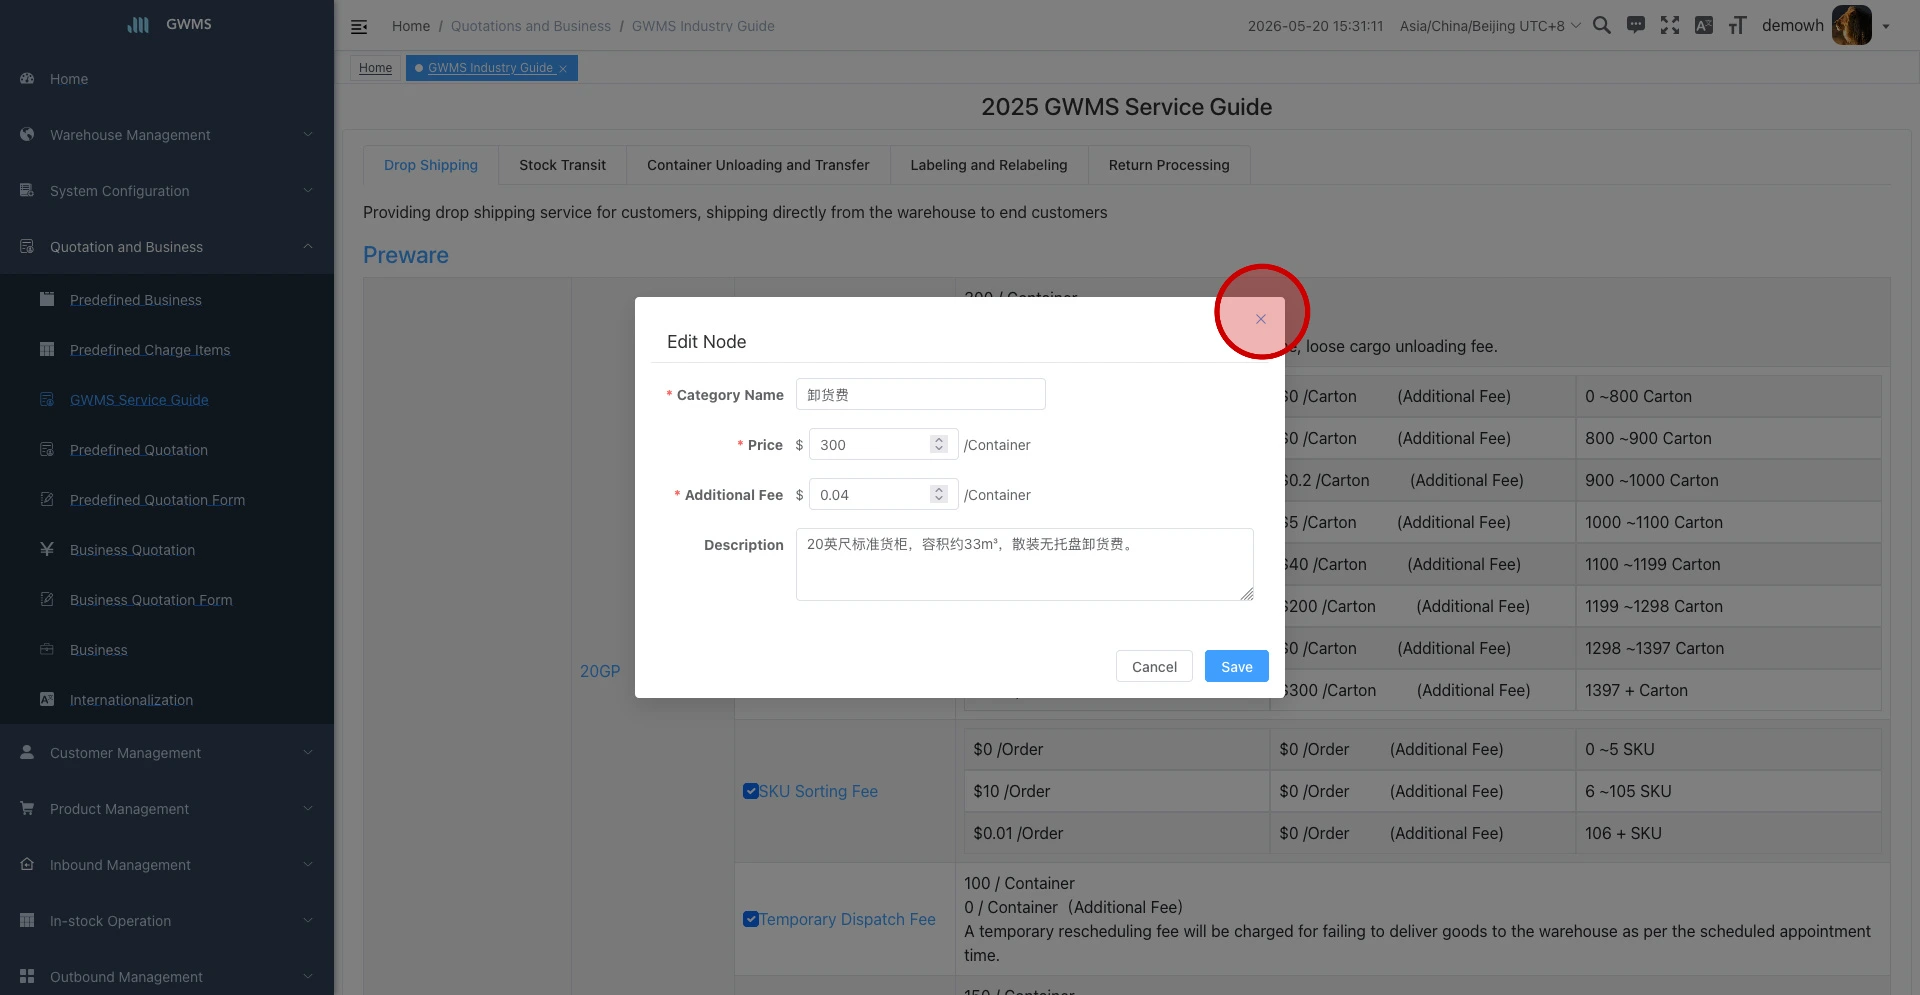
Task: Click the Additional Fee stepper arrows
Action: (938, 494)
